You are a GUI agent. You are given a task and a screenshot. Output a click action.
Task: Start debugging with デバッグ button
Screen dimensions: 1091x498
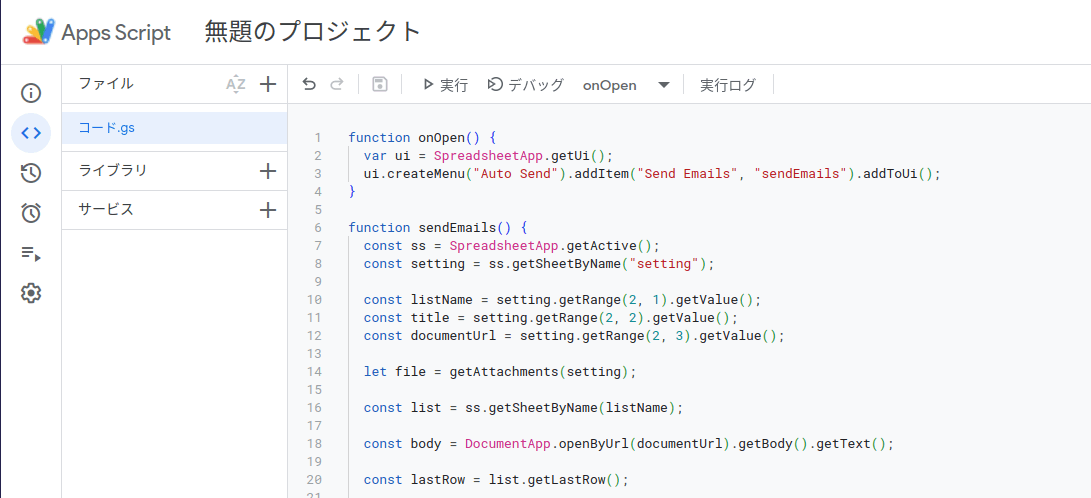[x=525, y=85]
